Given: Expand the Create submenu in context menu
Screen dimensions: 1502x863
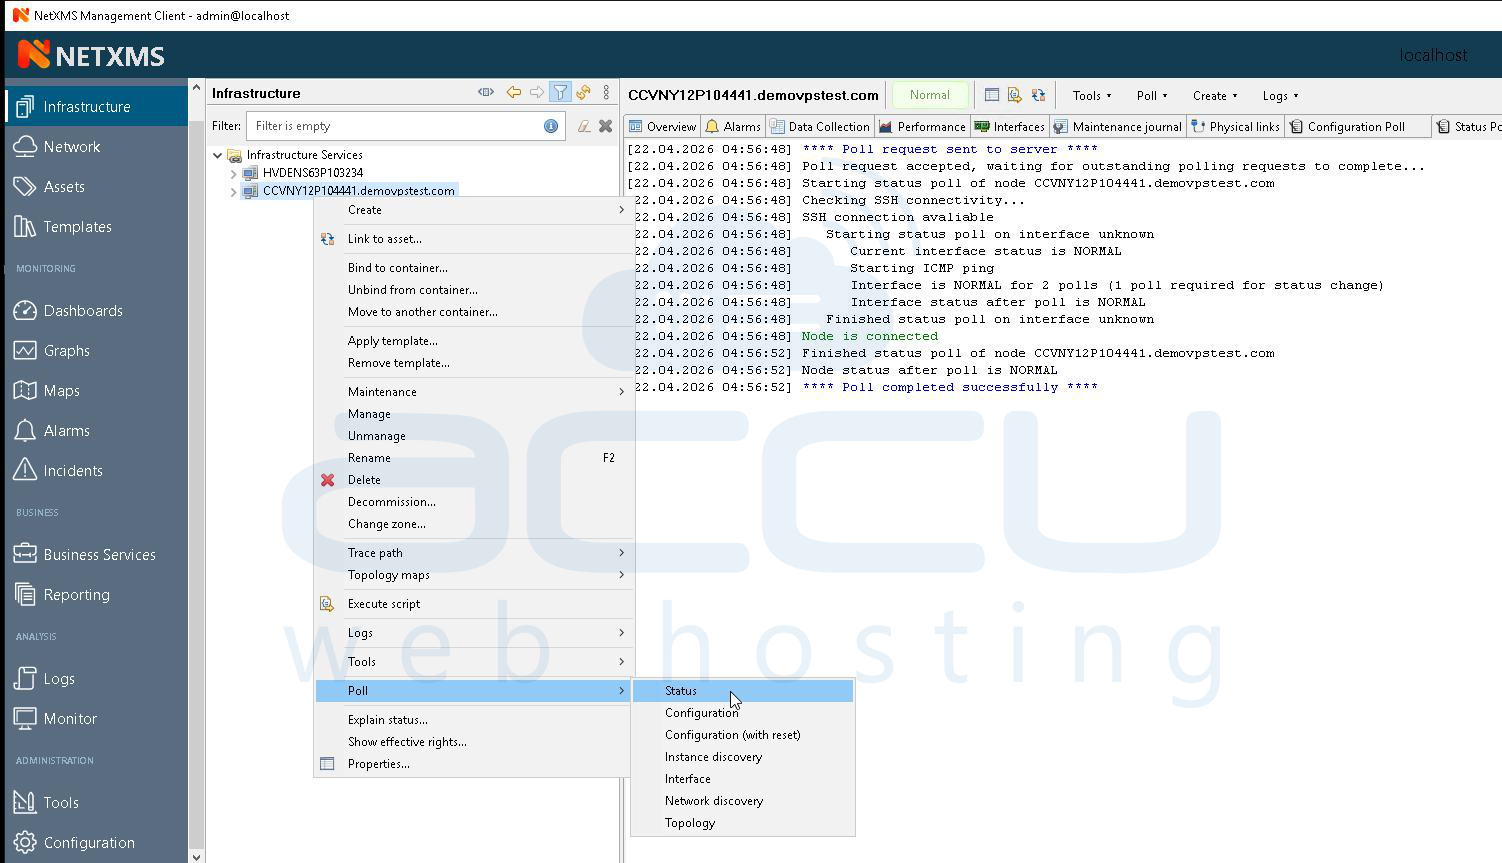Looking at the screenshot, I should point(473,210).
